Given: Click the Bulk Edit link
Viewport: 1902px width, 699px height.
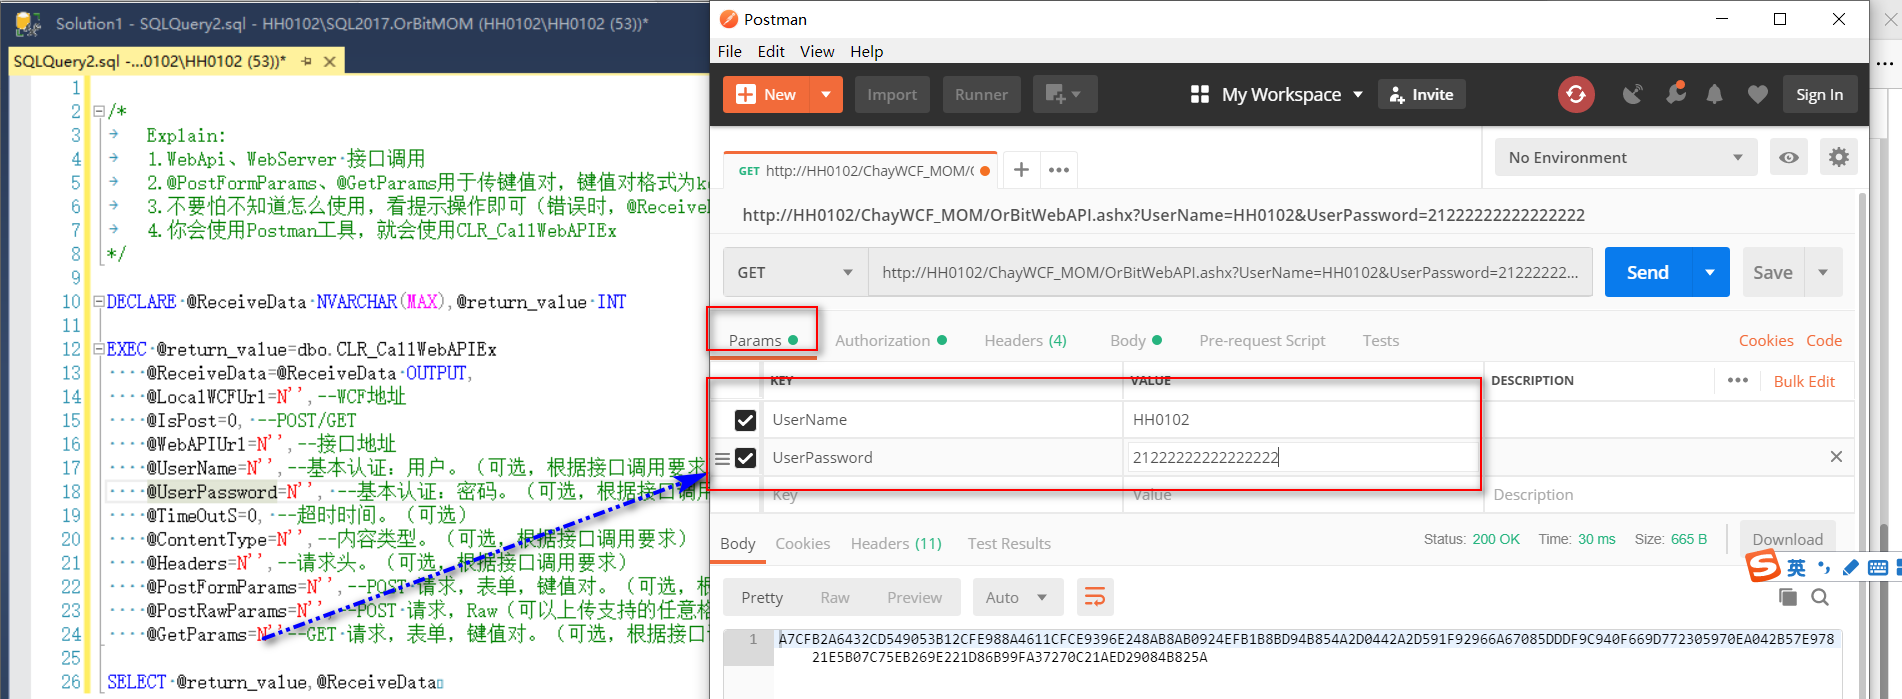Looking at the screenshot, I should pyautogui.click(x=1804, y=381).
